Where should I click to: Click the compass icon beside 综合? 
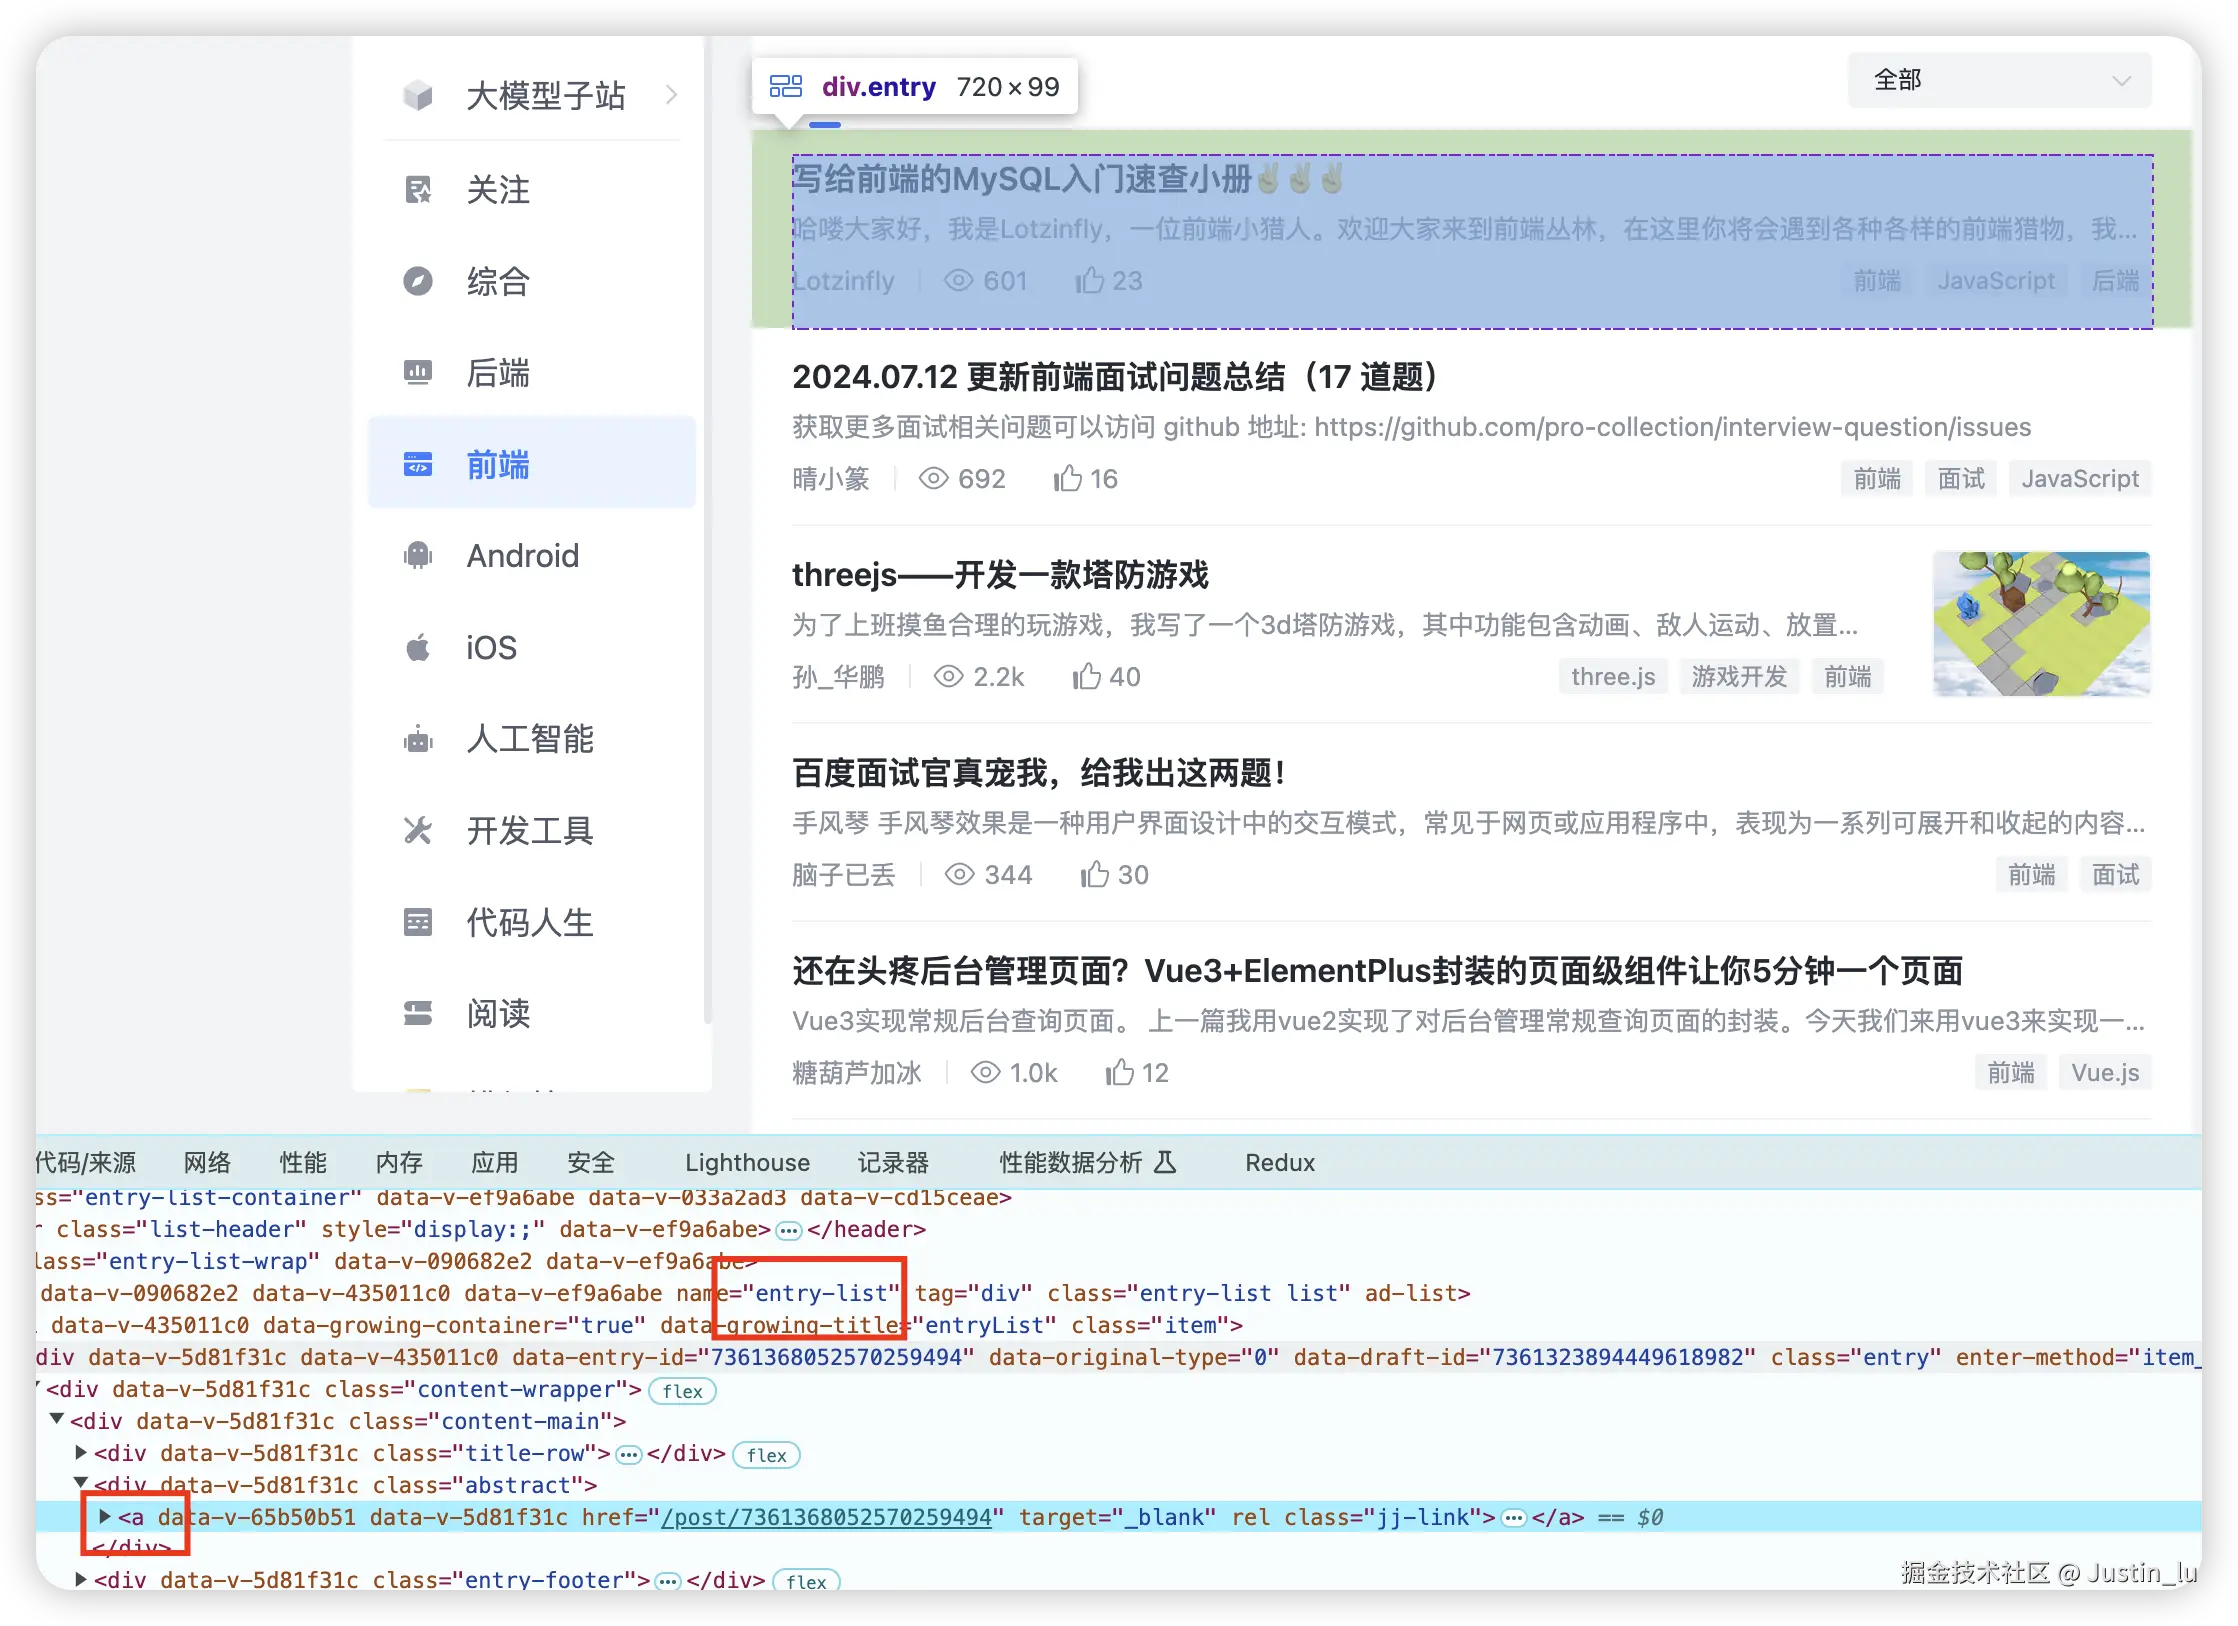[418, 281]
